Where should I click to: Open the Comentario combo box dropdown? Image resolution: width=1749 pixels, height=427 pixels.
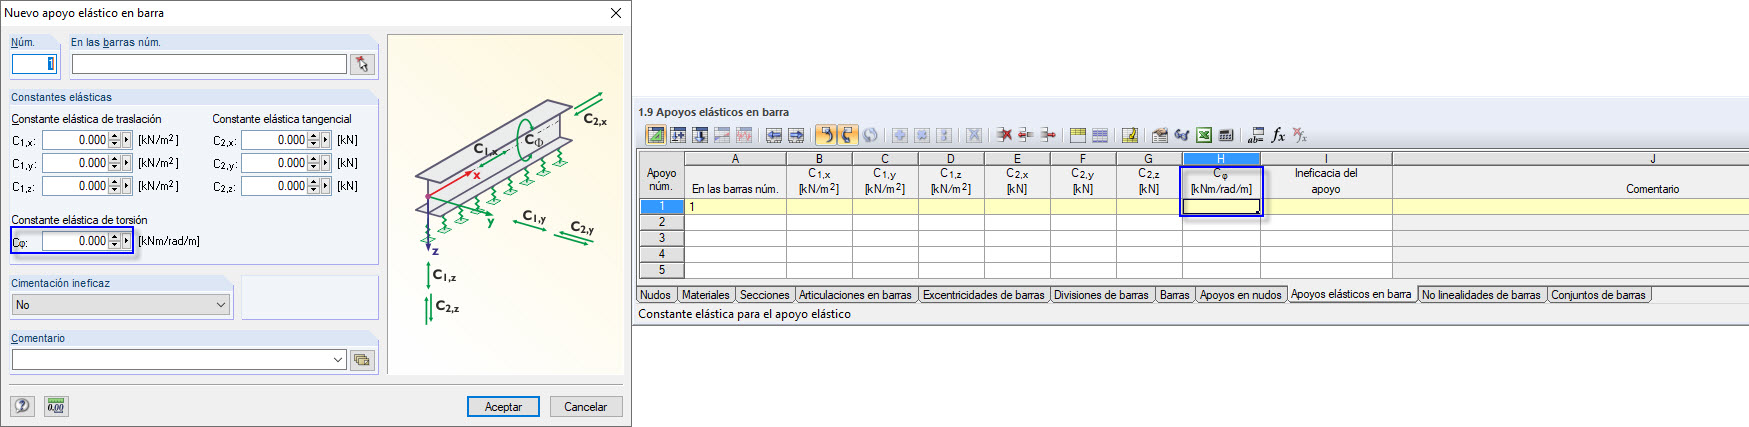coord(337,359)
